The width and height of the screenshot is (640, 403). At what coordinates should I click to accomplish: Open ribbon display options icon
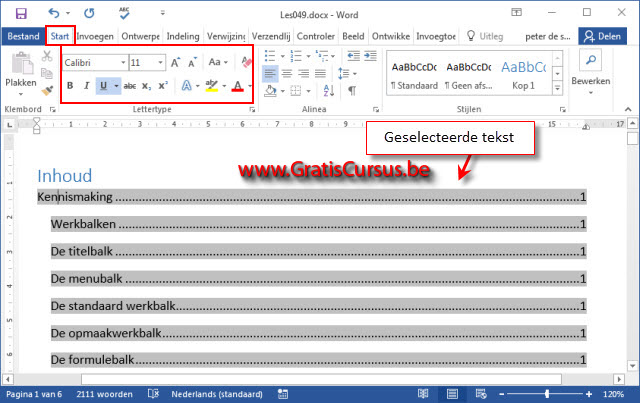516,12
